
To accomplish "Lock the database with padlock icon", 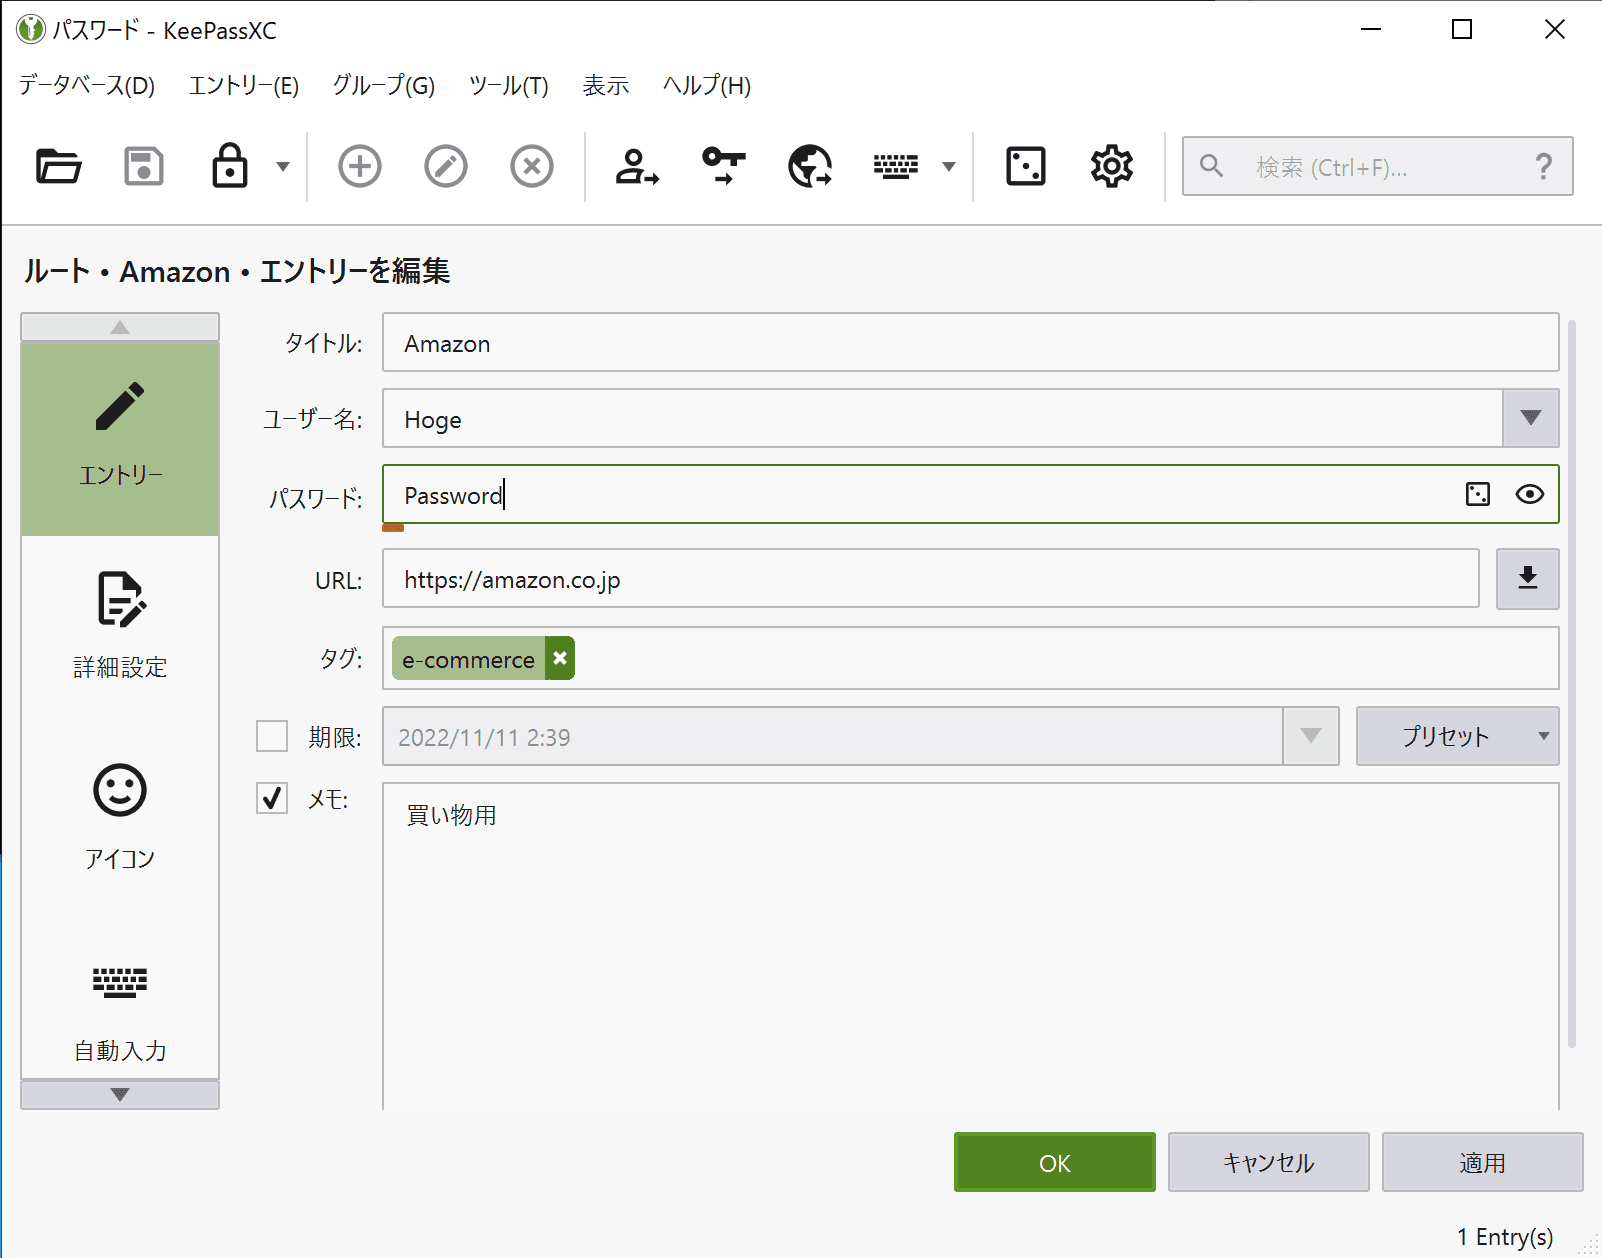I will coord(230,166).
